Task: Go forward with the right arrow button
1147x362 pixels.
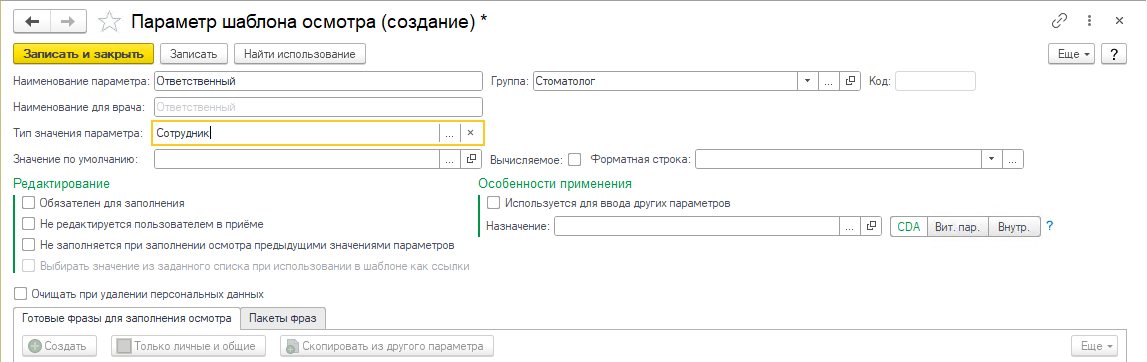Action: point(68,21)
